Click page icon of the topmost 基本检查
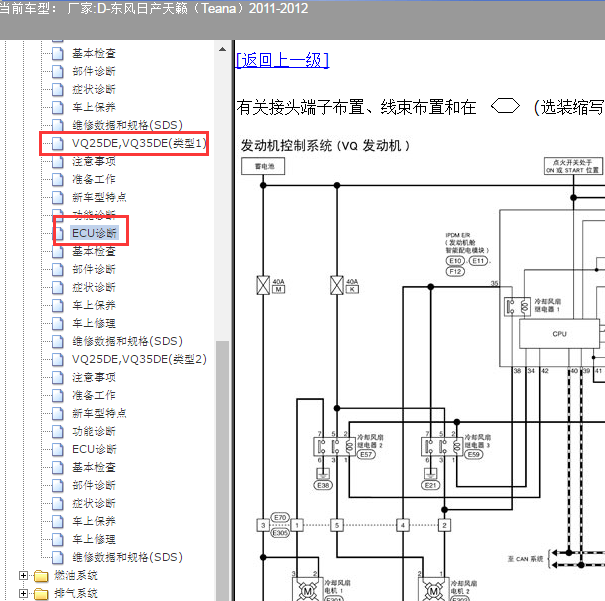605x601 pixels. (57, 54)
